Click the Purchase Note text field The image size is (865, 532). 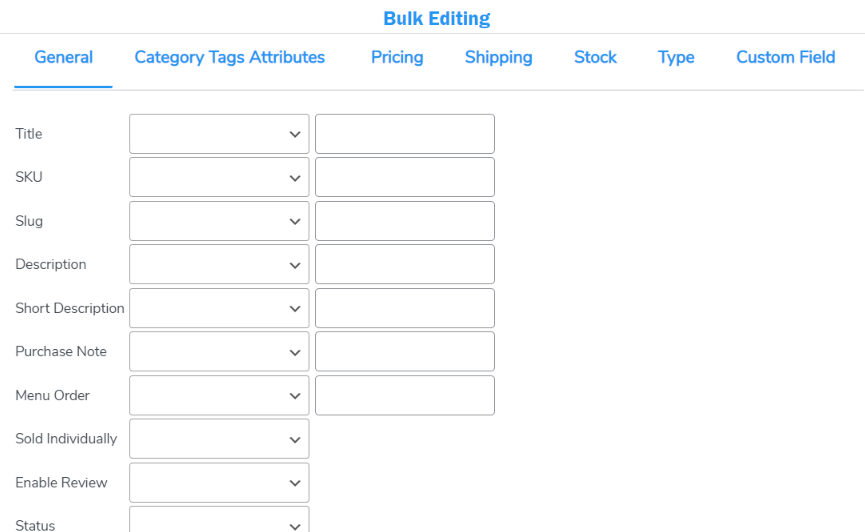coord(405,352)
